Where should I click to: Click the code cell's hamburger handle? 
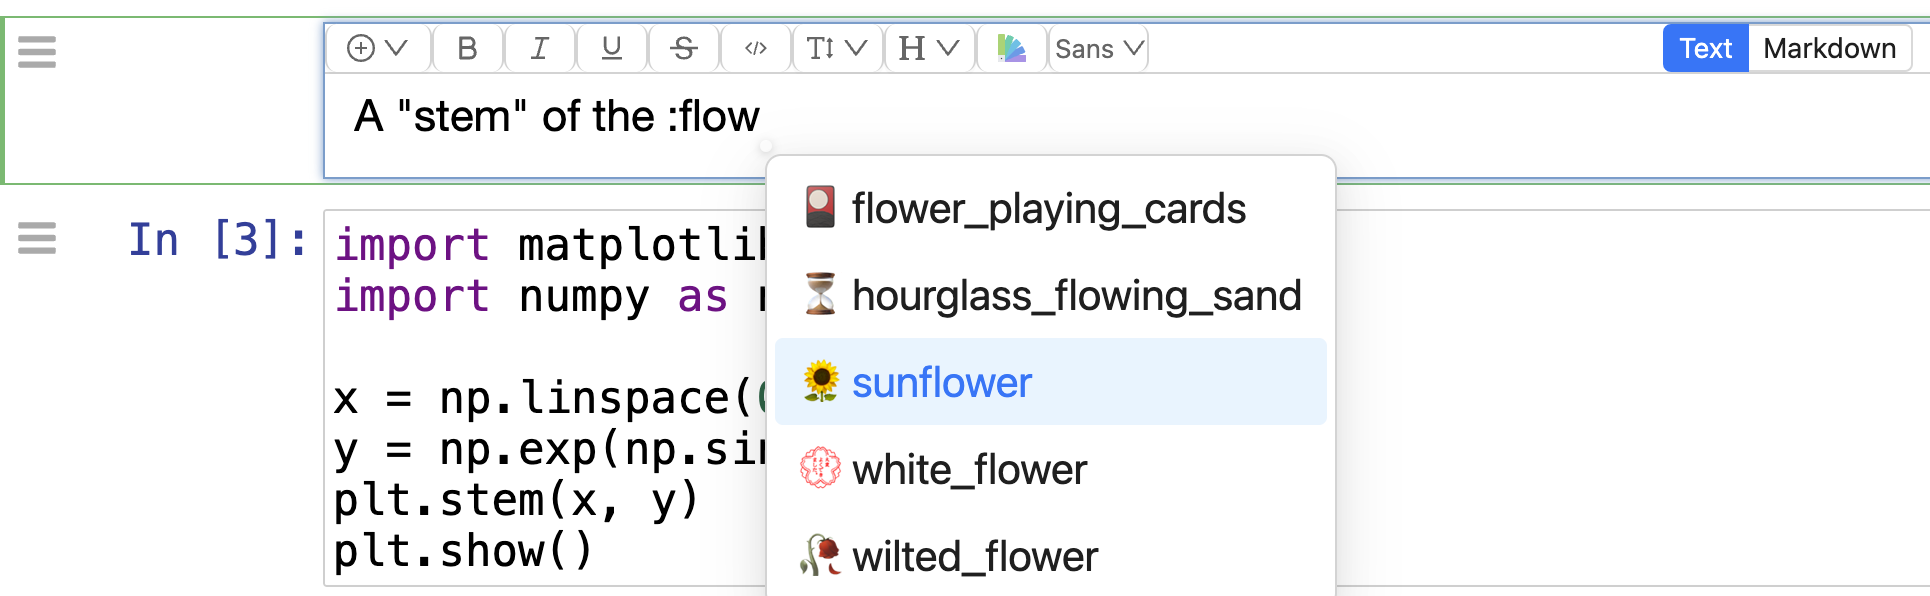pos(37,238)
